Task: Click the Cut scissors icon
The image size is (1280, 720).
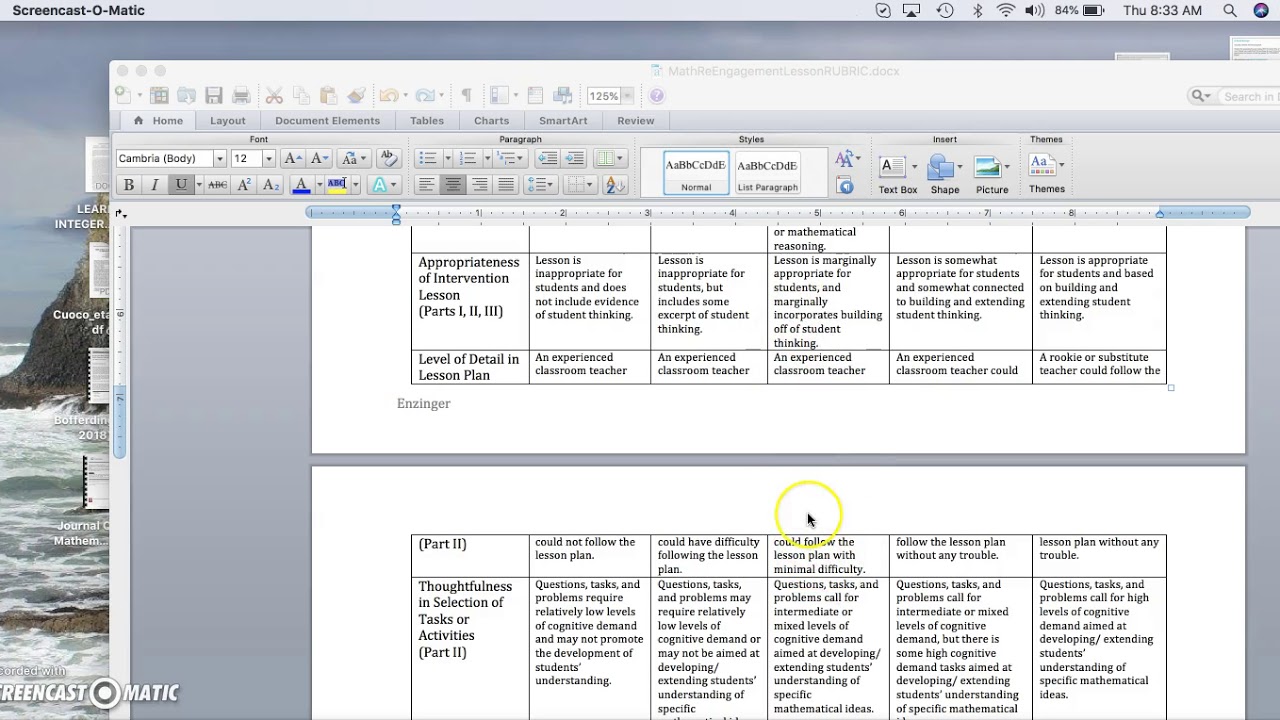Action: [x=274, y=96]
